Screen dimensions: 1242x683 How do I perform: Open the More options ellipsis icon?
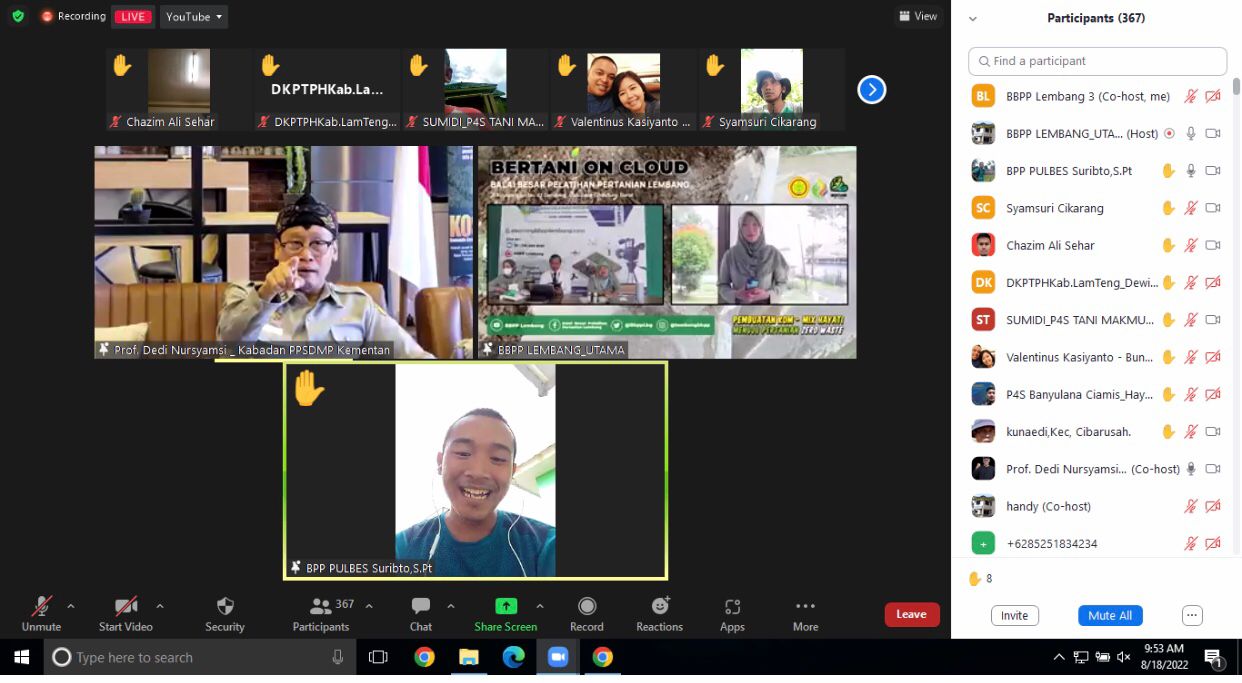pyautogui.click(x=805, y=607)
